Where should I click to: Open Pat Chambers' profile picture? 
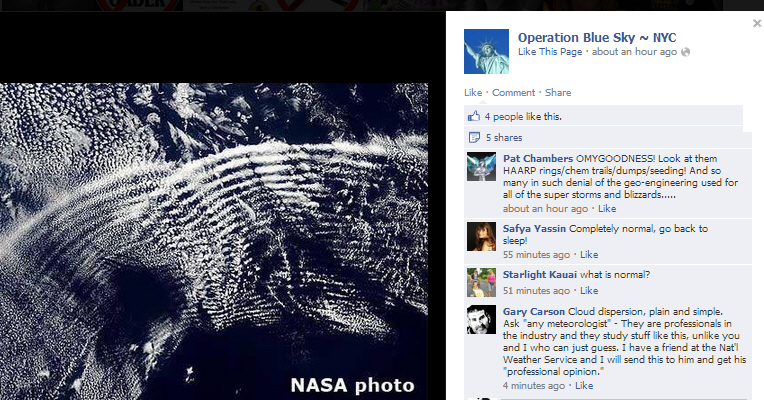click(x=481, y=167)
